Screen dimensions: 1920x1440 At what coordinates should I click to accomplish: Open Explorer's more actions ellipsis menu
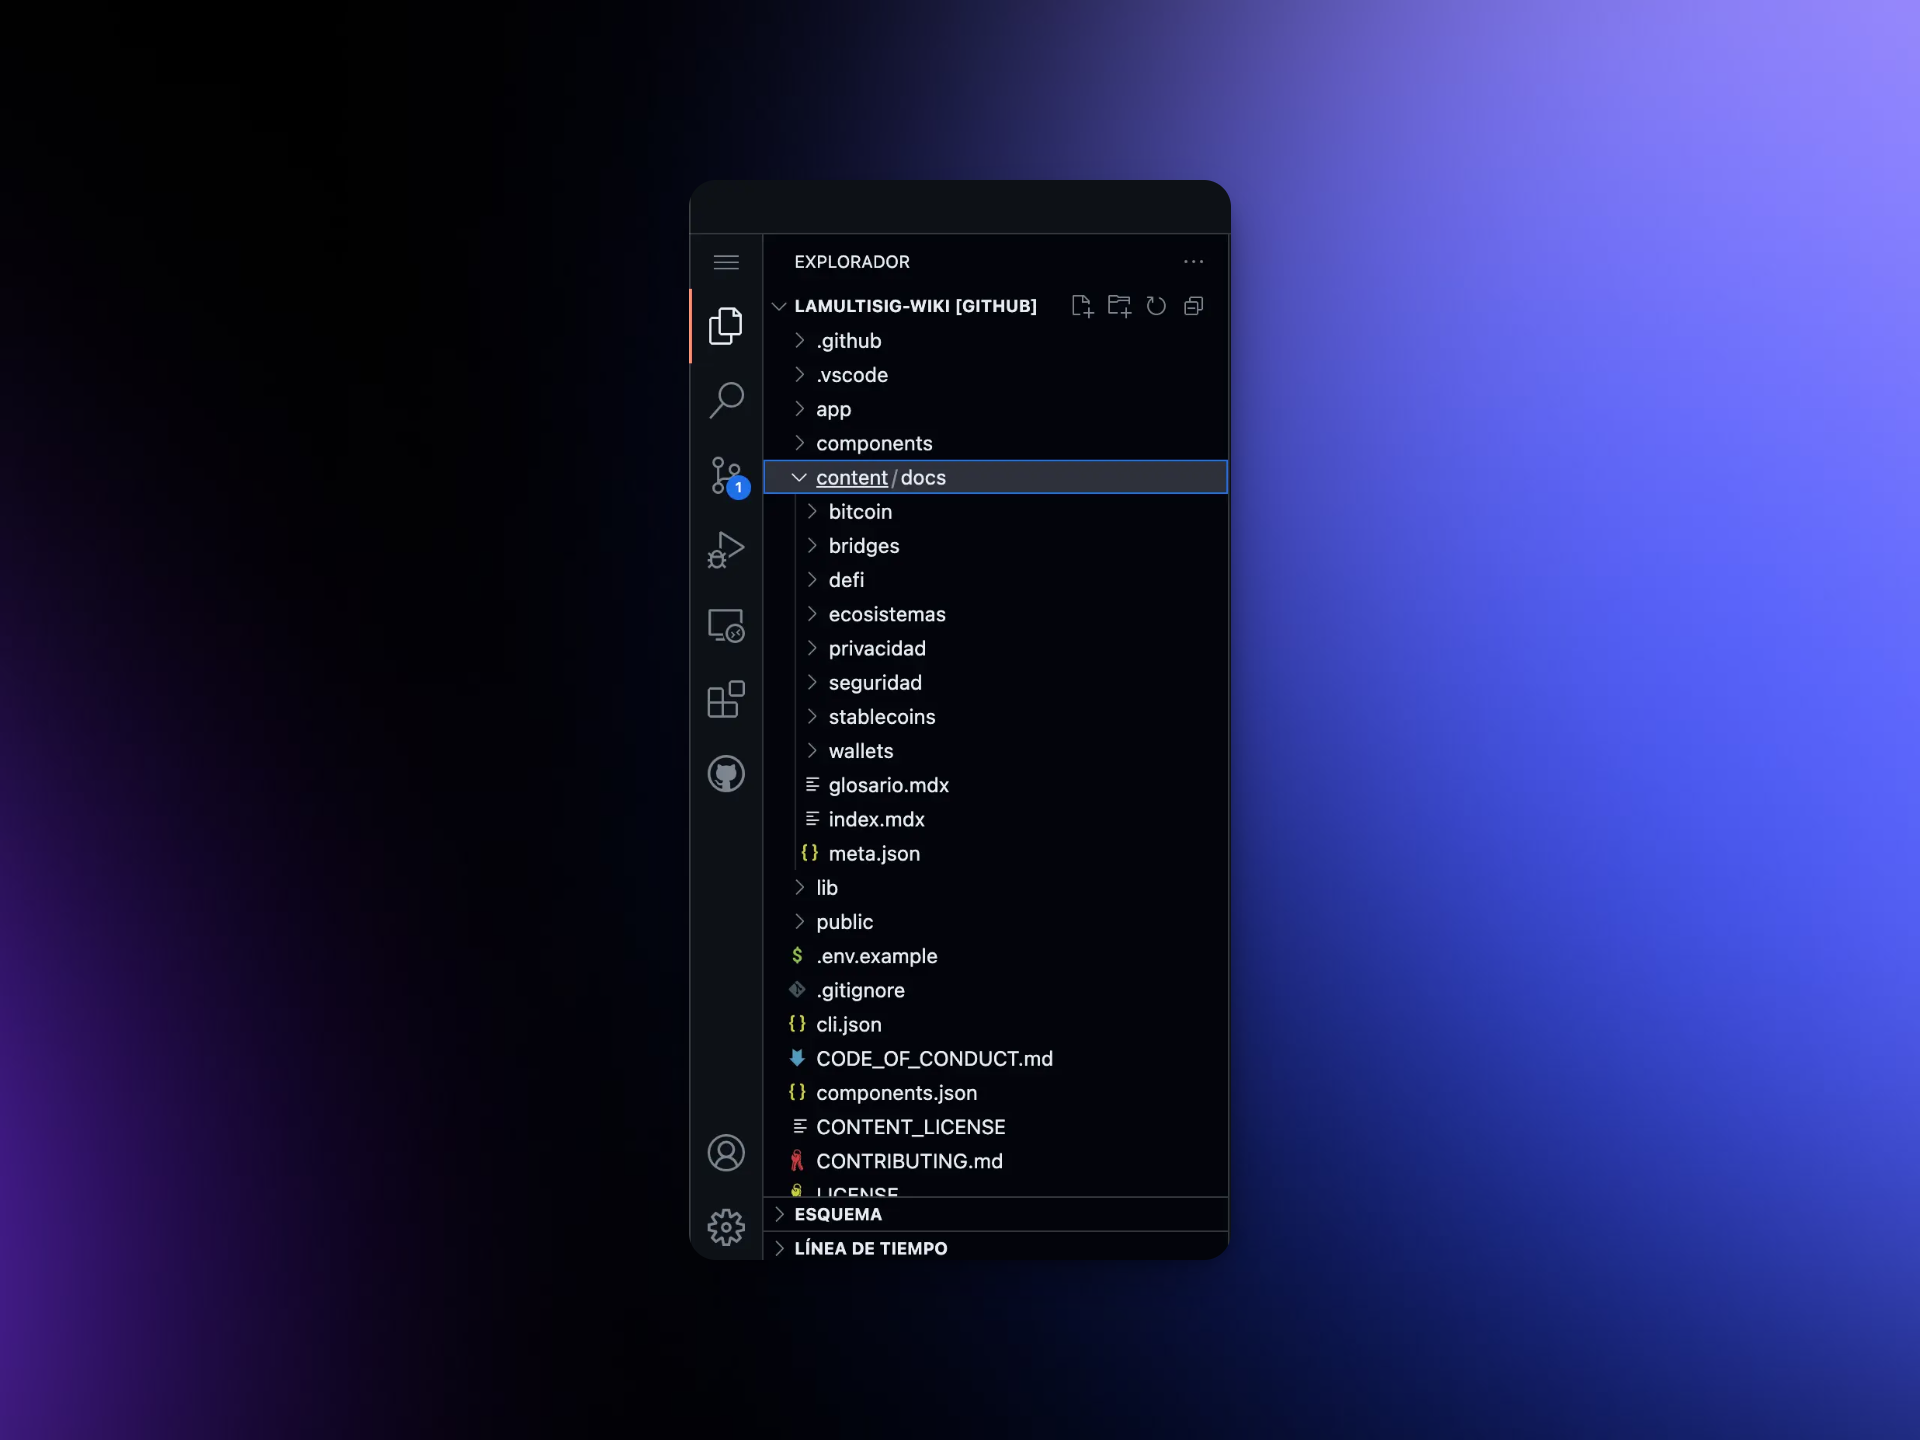[x=1193, y=262]
